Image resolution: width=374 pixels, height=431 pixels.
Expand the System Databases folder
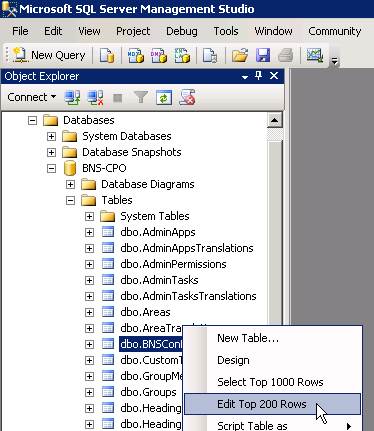(51, 136)
